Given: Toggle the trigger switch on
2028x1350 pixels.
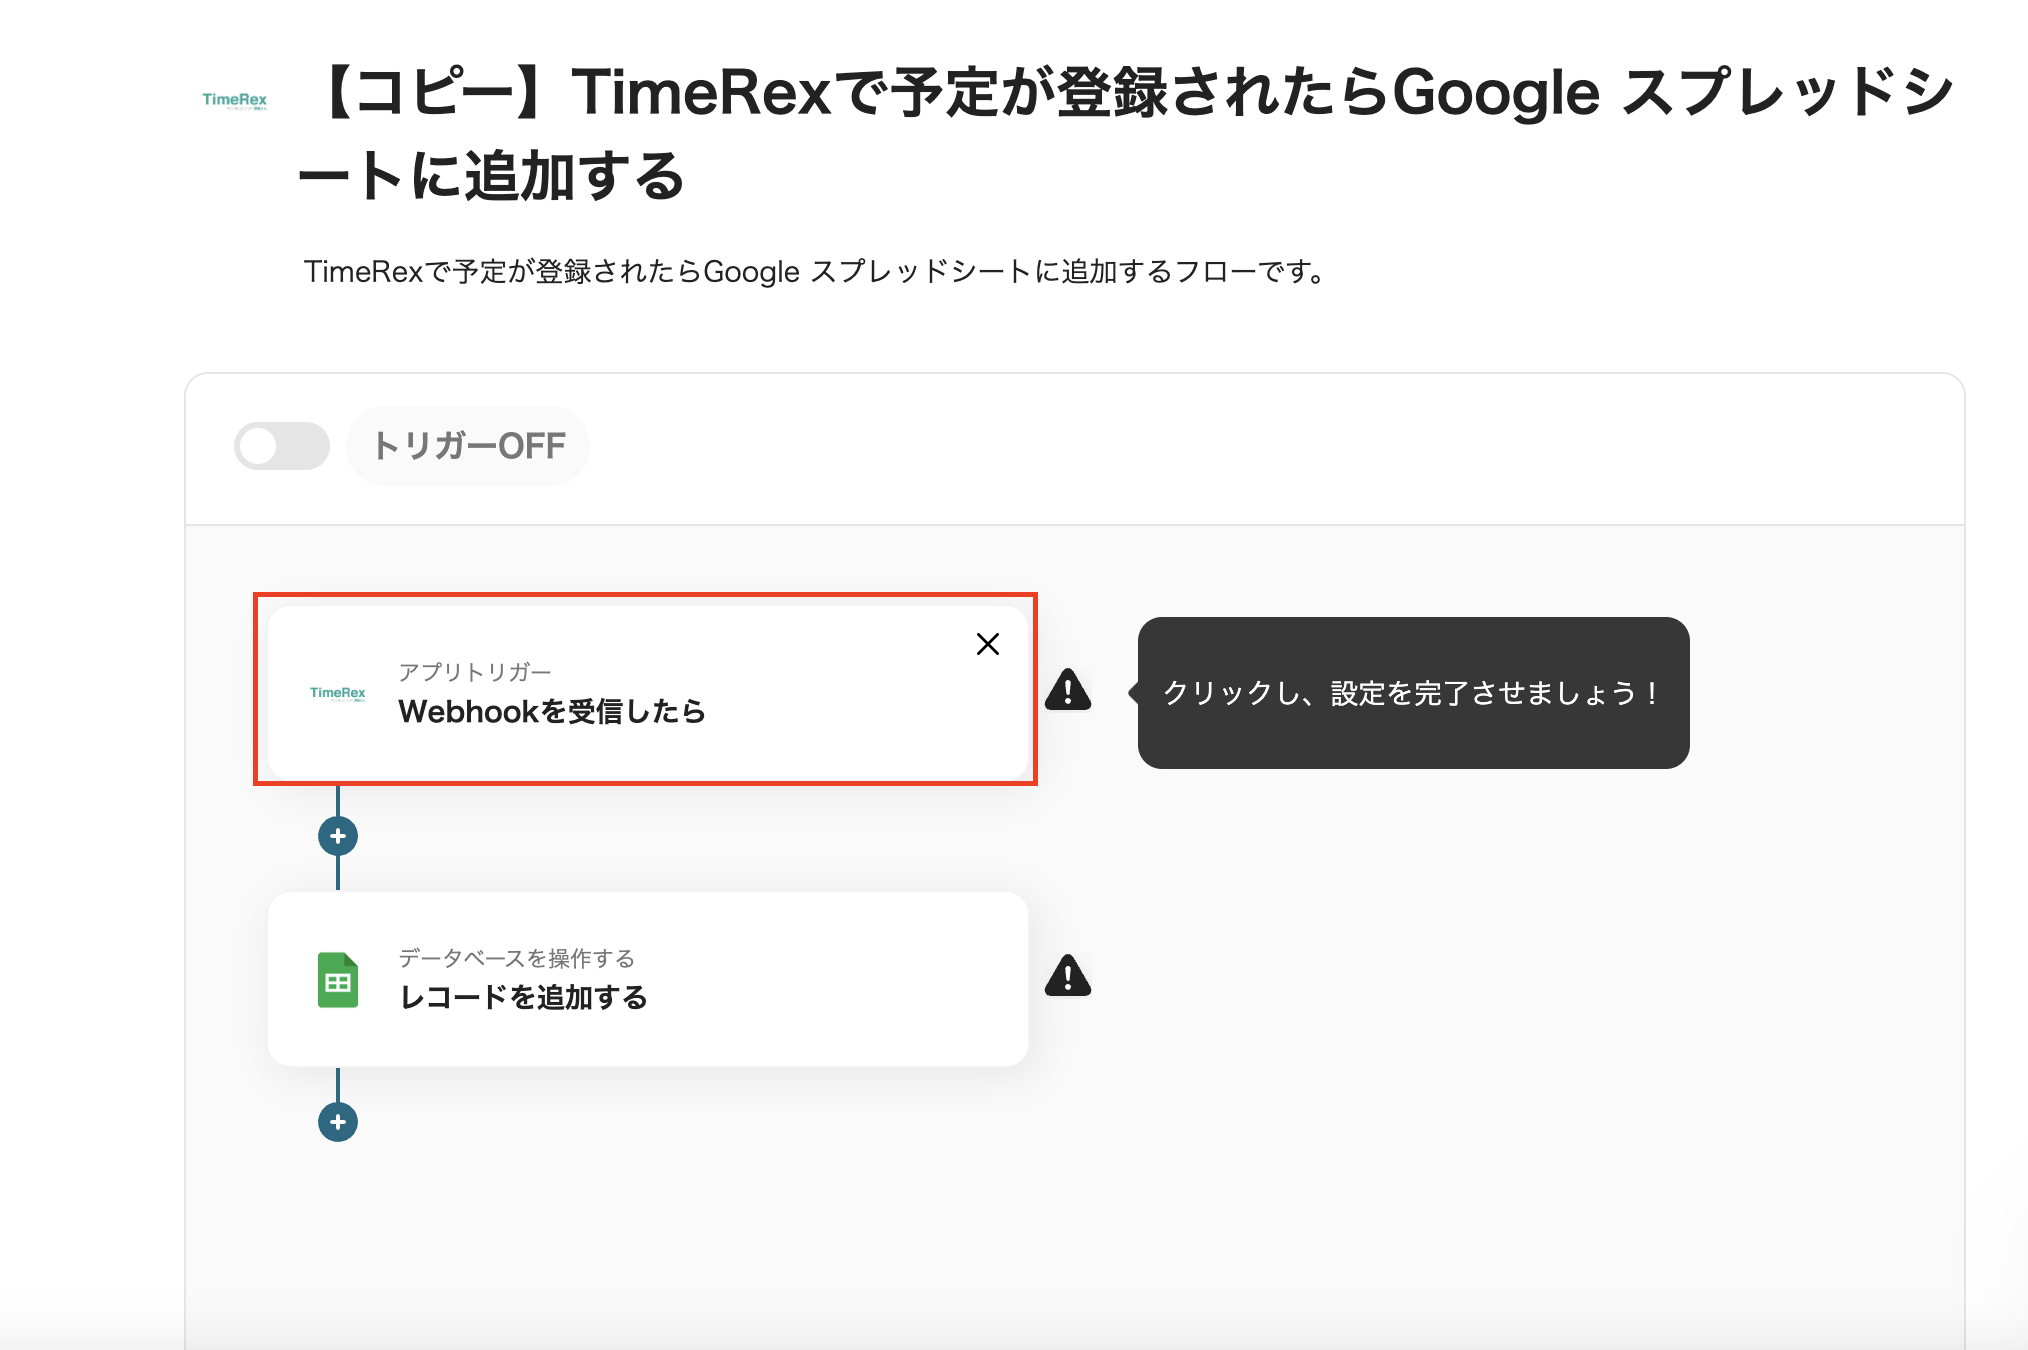Looking at the screenshot, I should 281,446.
